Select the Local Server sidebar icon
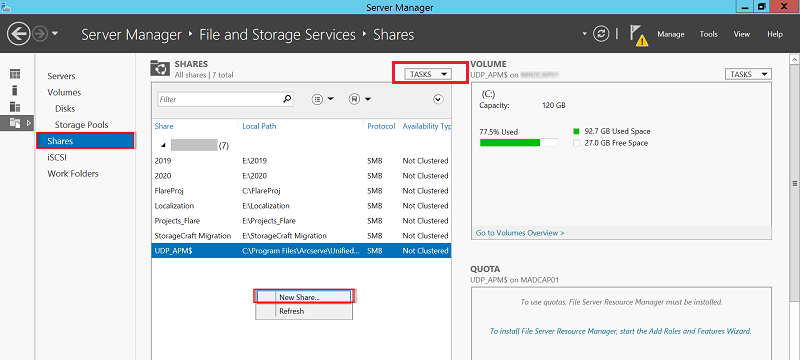This screenshot has height=360, width=800. coord(15,90)
